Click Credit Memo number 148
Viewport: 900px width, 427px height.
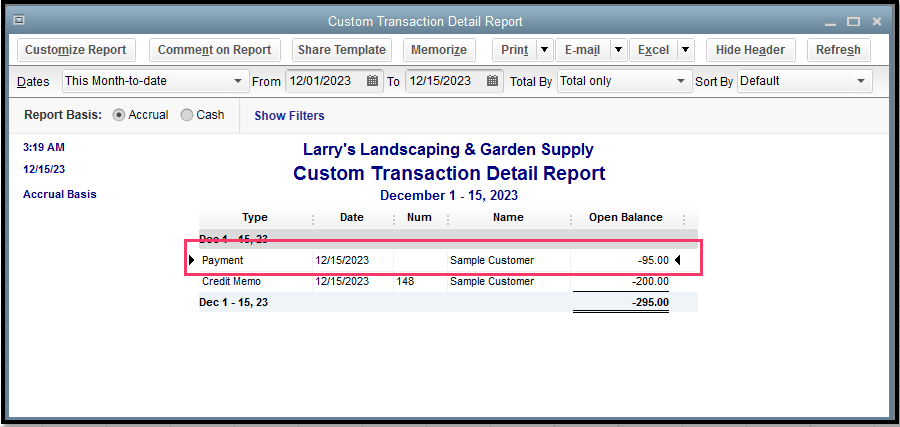pos(405,282)
